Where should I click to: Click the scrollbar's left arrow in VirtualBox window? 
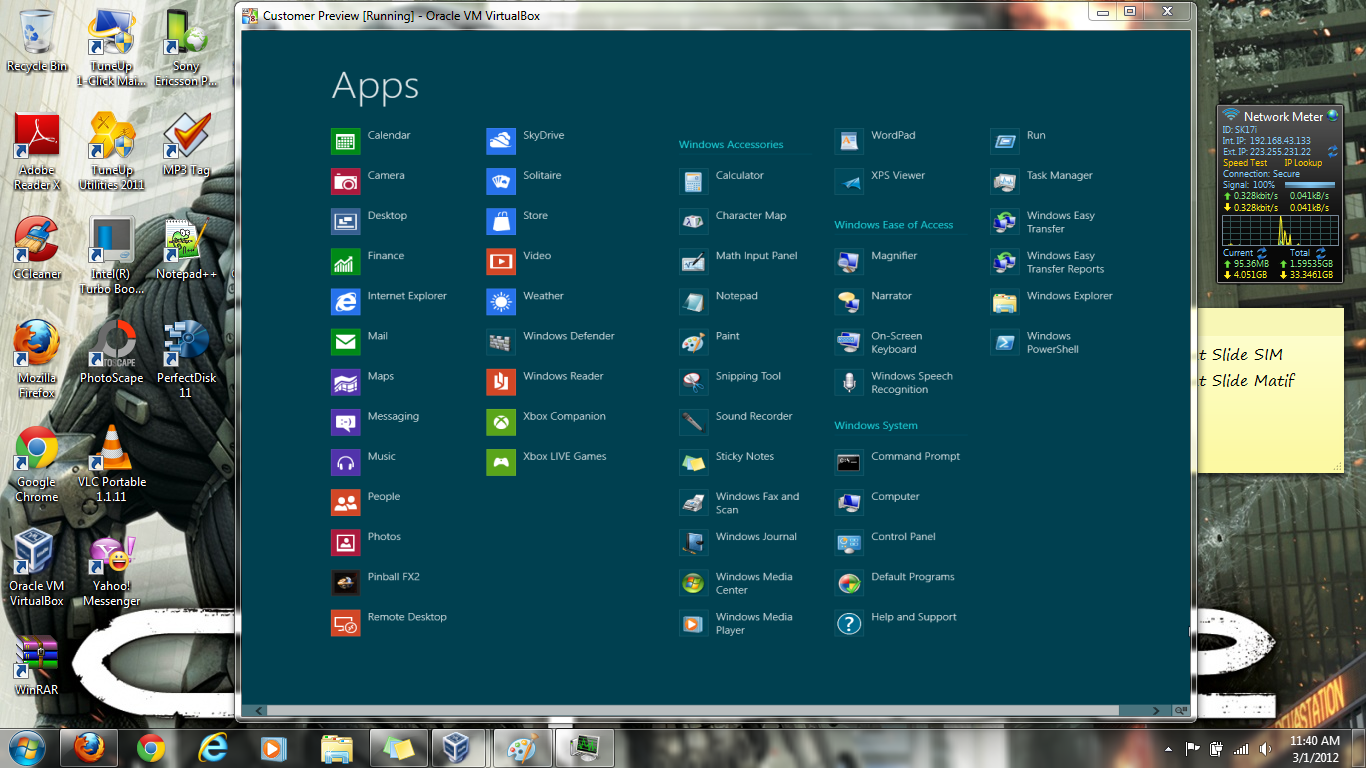259,711
